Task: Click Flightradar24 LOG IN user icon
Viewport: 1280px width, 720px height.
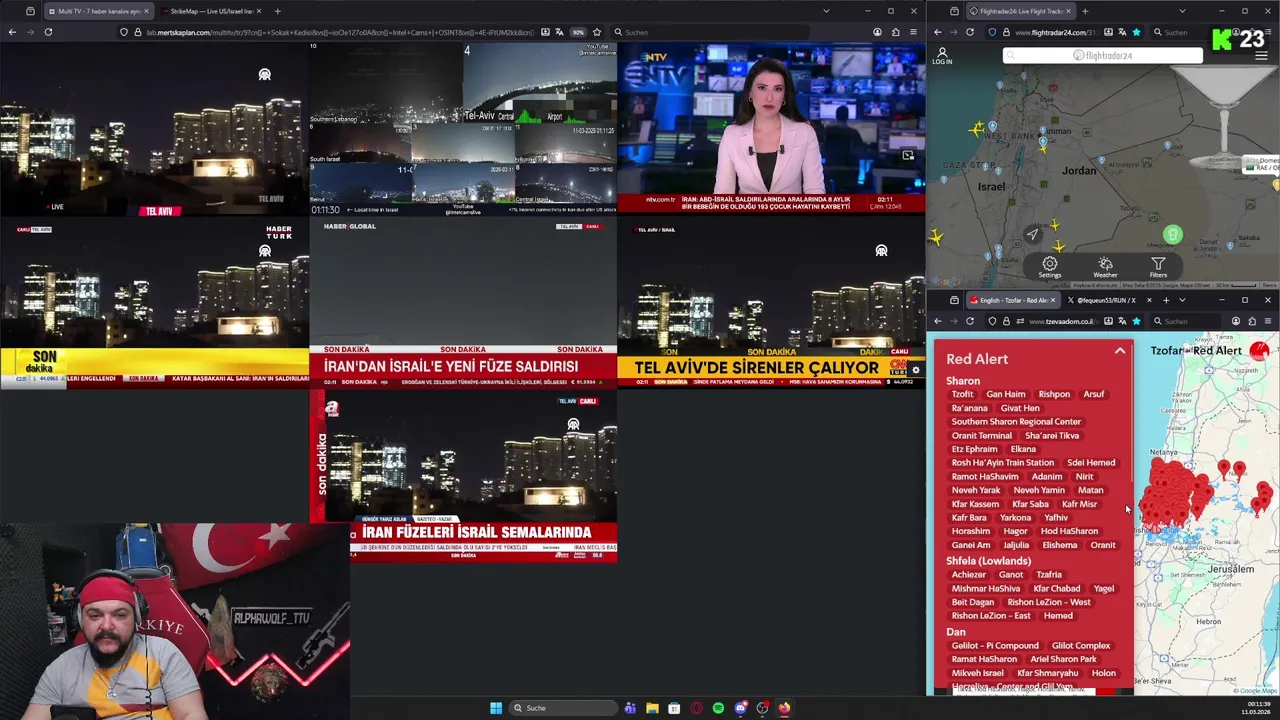Action: [942, 56]
